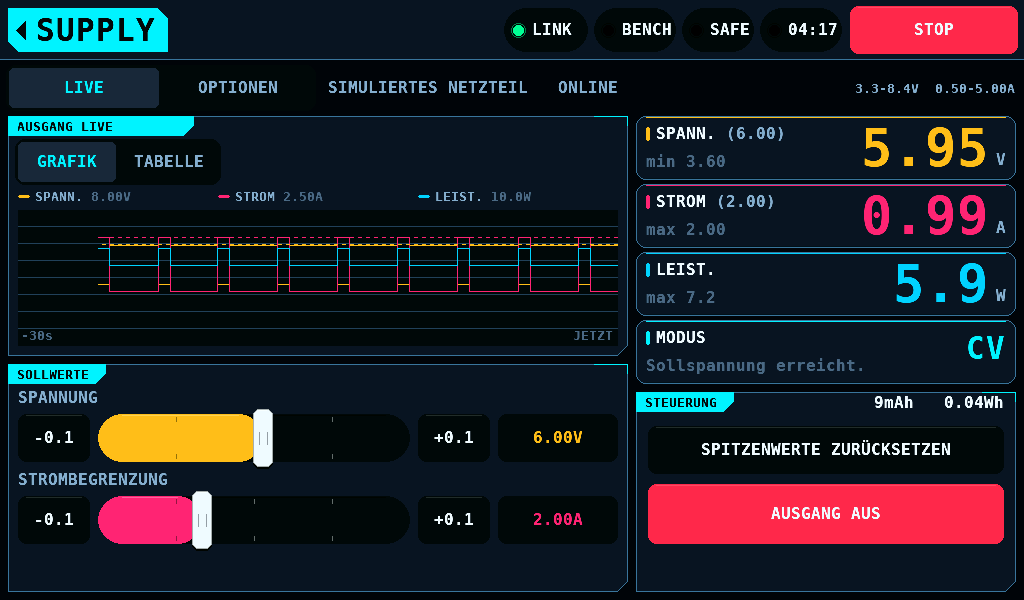The height and width of the screenshot is (600, 1024).
Task: Click the 'max 2.00' current value
Action: [686, 230]
